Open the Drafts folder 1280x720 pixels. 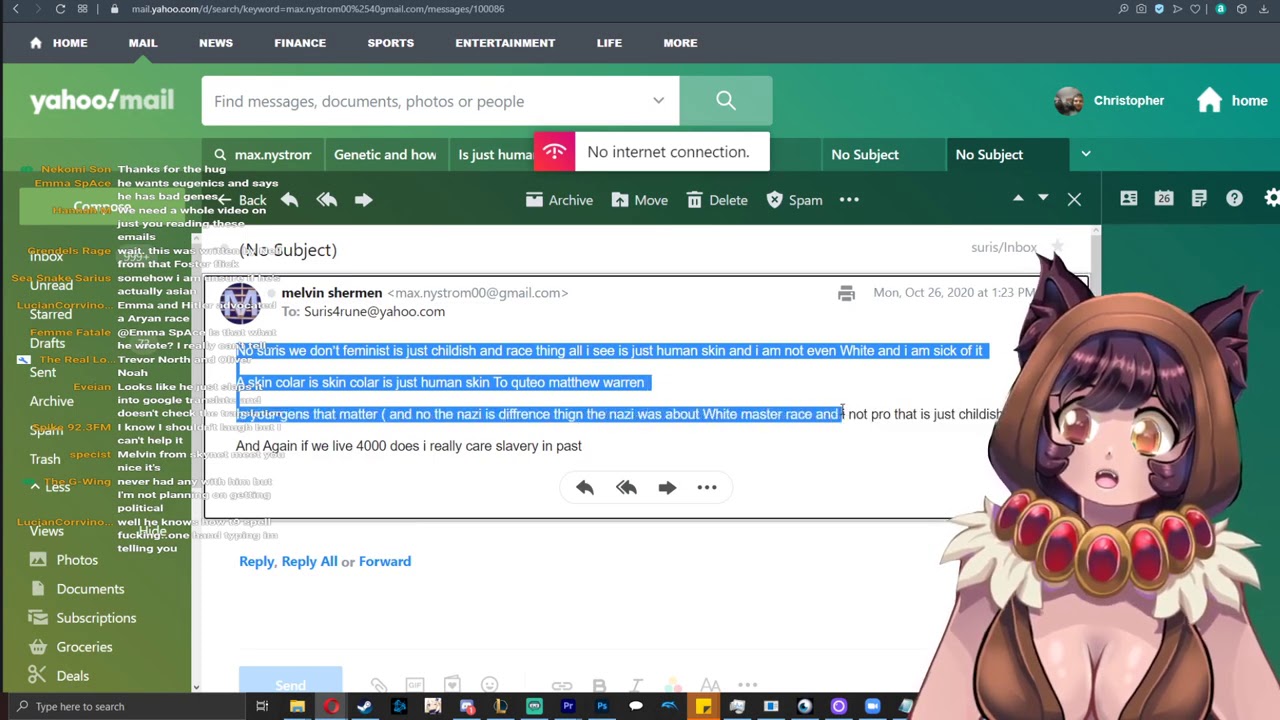(47, 343)
